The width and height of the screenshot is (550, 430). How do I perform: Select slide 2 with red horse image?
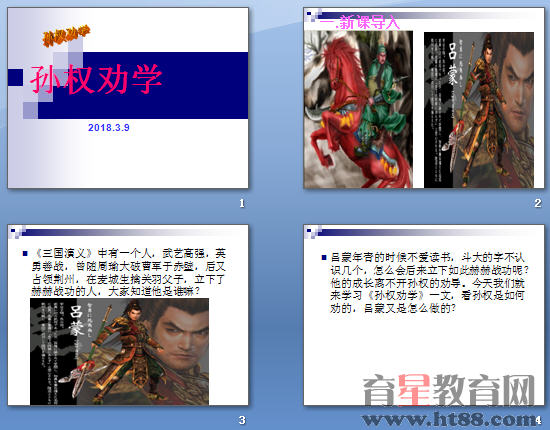pos(424,98)
